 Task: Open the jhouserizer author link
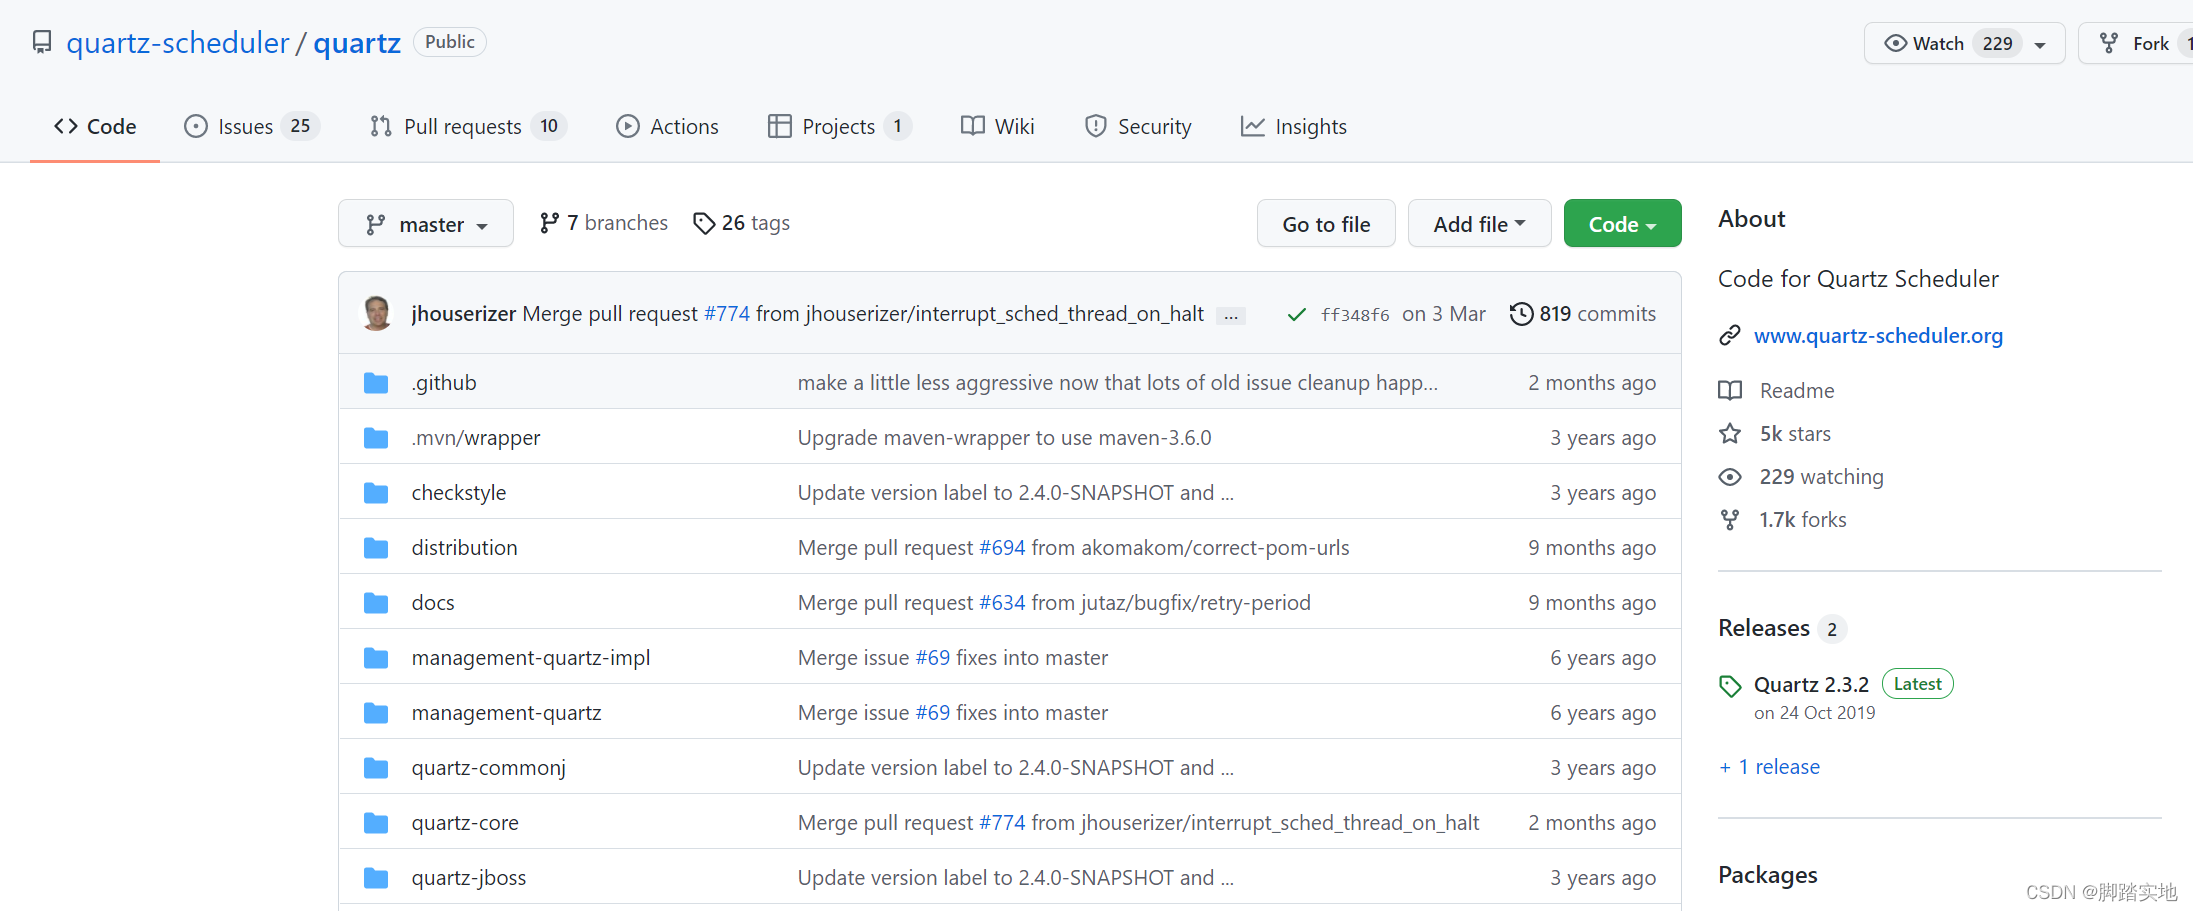point(464,314)
